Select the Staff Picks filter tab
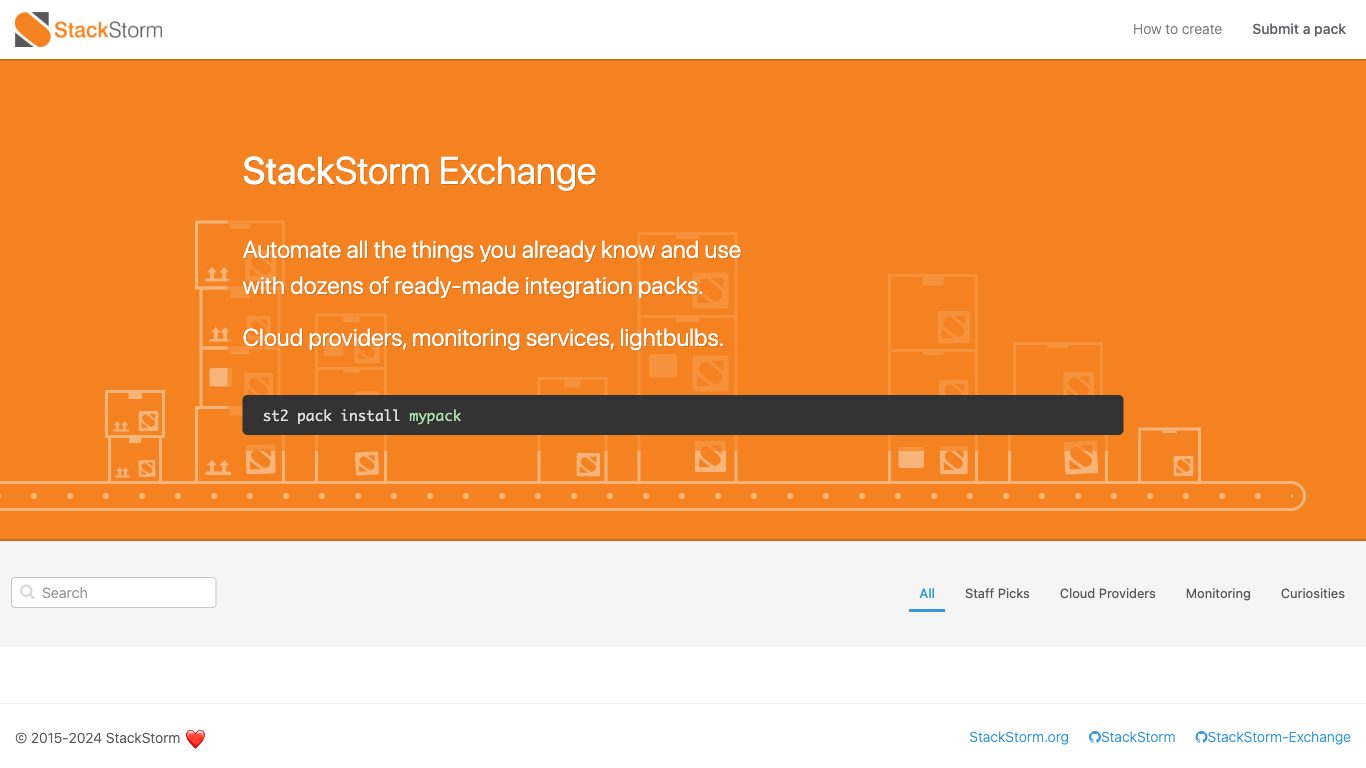1366x768 pixels. (997, 593)
